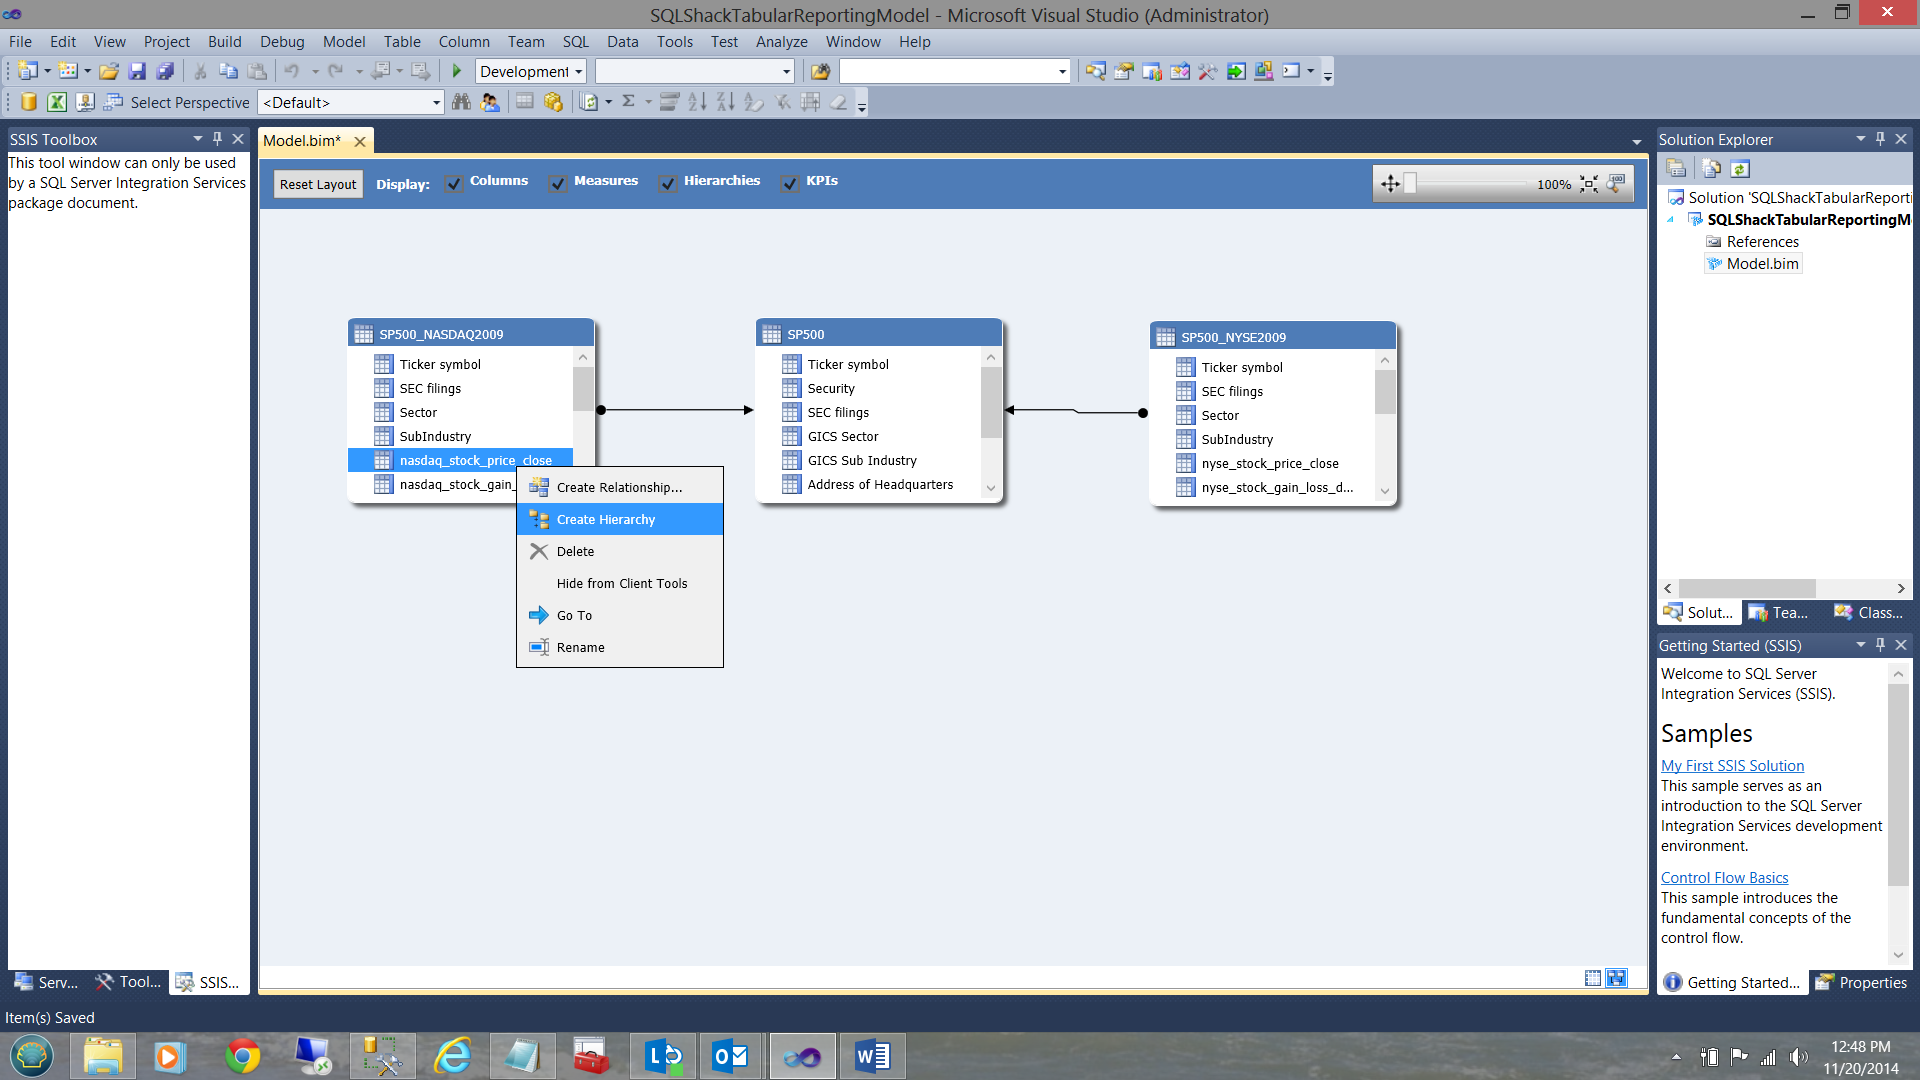The width and height of the screenshot is (1920, 1080).
Task: Uncheck the Columns display checkbox
Action: 454,184
